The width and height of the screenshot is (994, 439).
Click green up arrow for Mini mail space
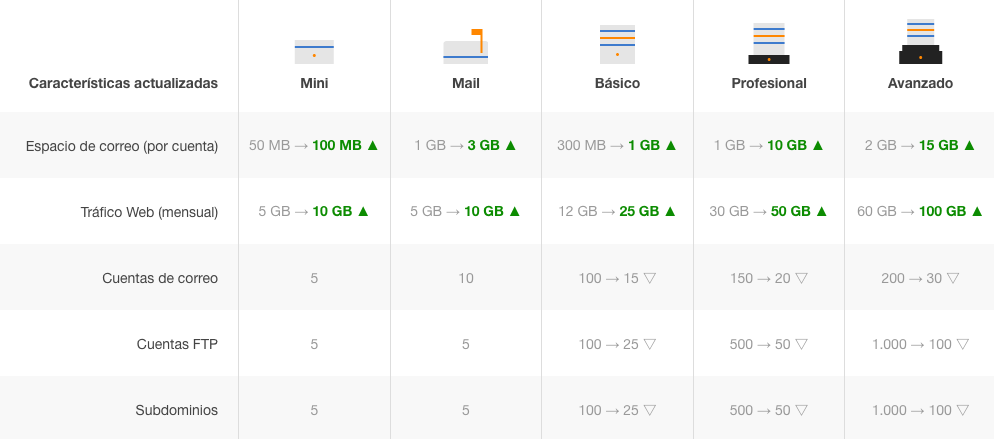click(373, 145)
